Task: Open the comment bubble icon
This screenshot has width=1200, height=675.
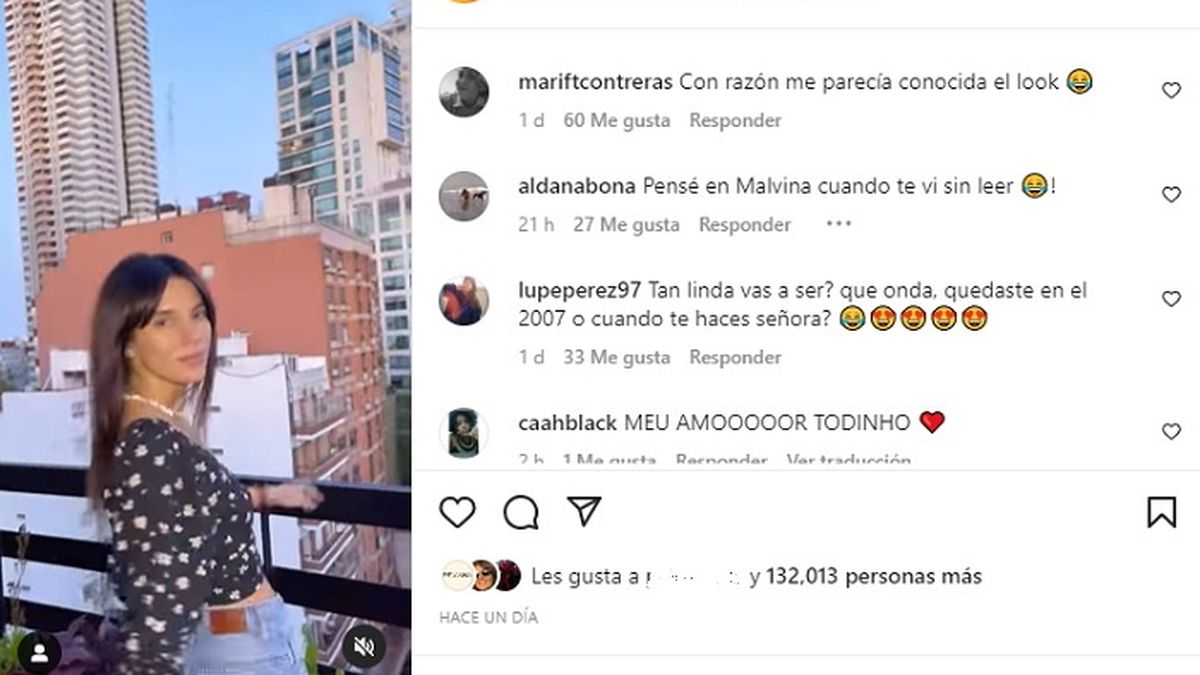Action: click(x=521, y=512)
